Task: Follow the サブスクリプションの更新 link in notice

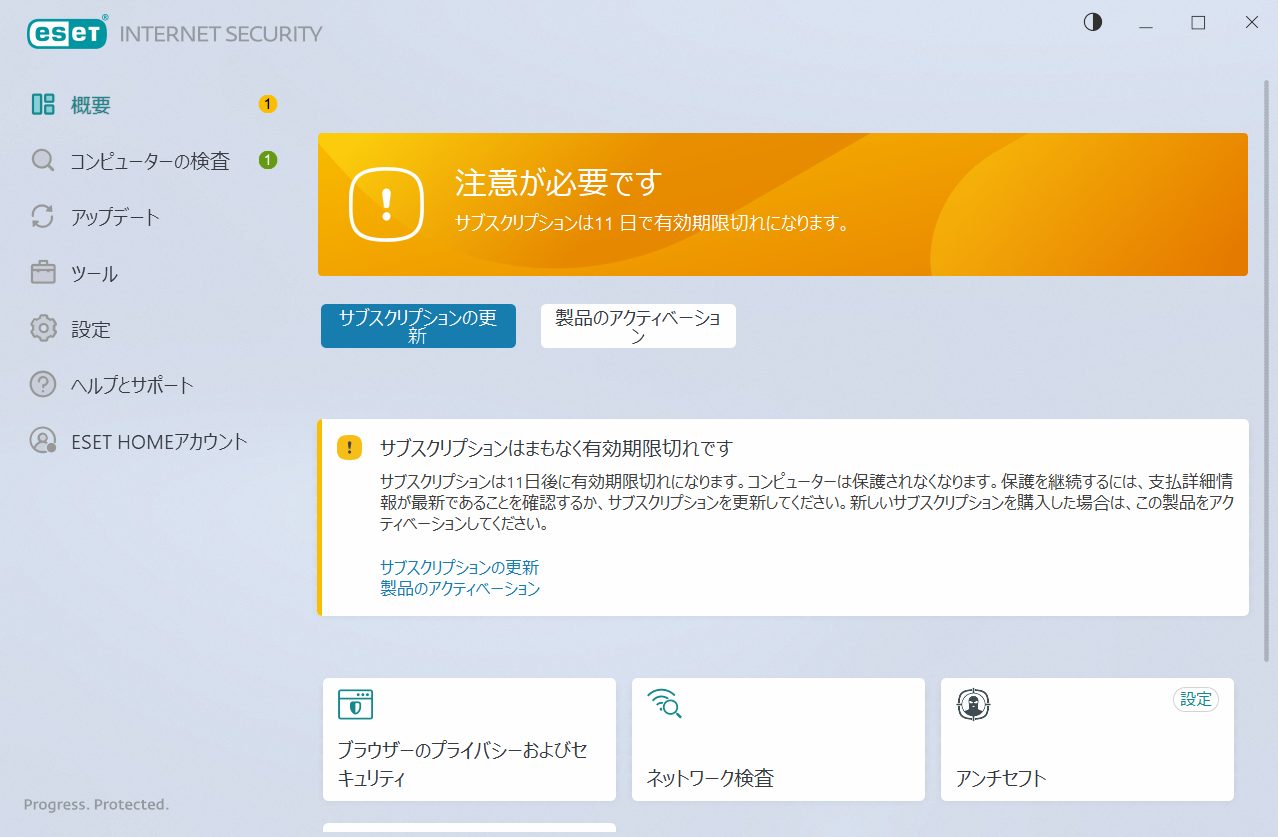Action: [459, 567]
